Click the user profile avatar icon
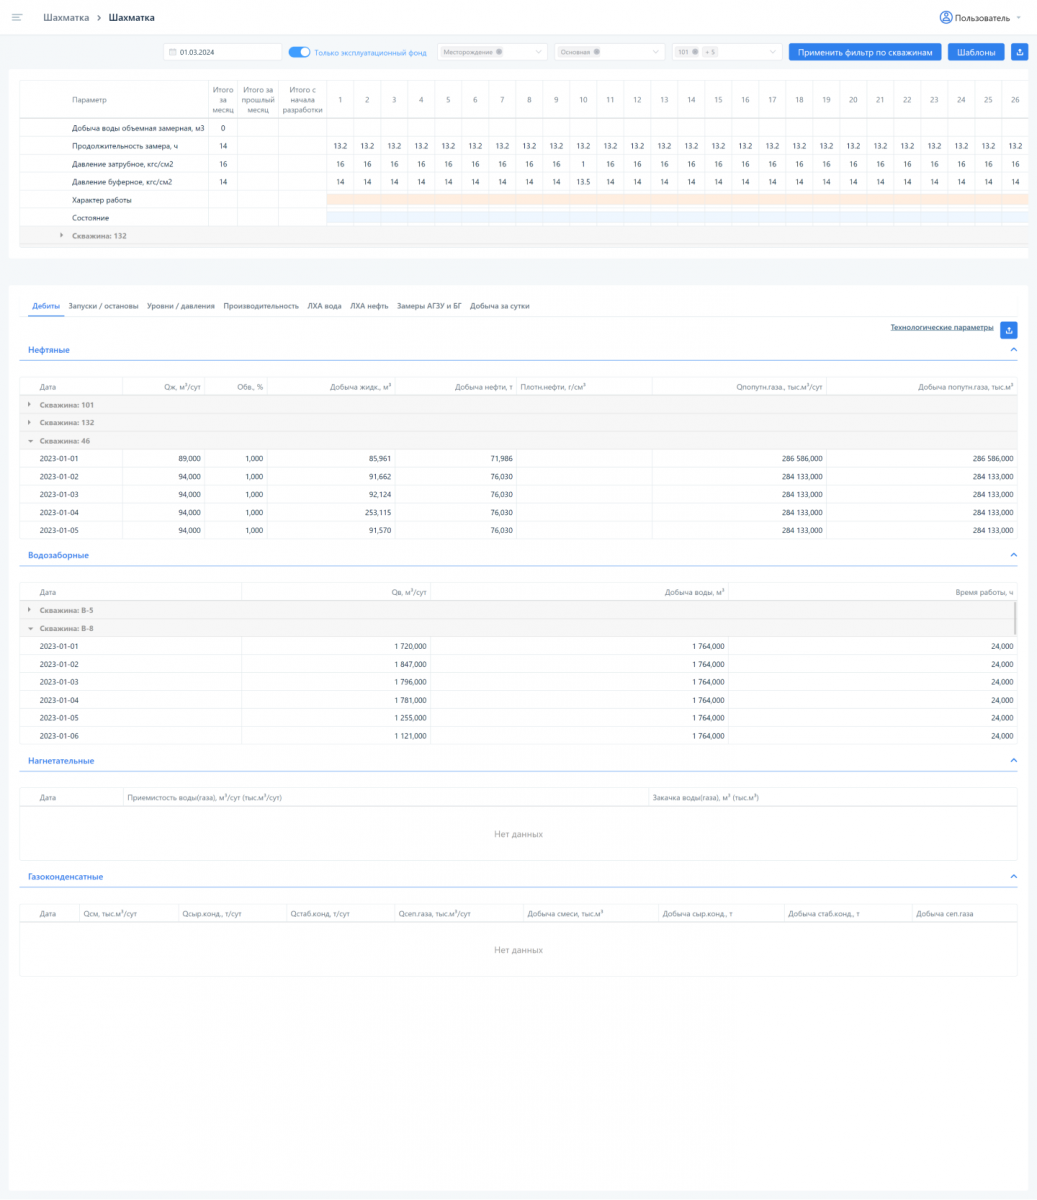1037x1200 pixels. pyautogui.click(x=945, y=18)
